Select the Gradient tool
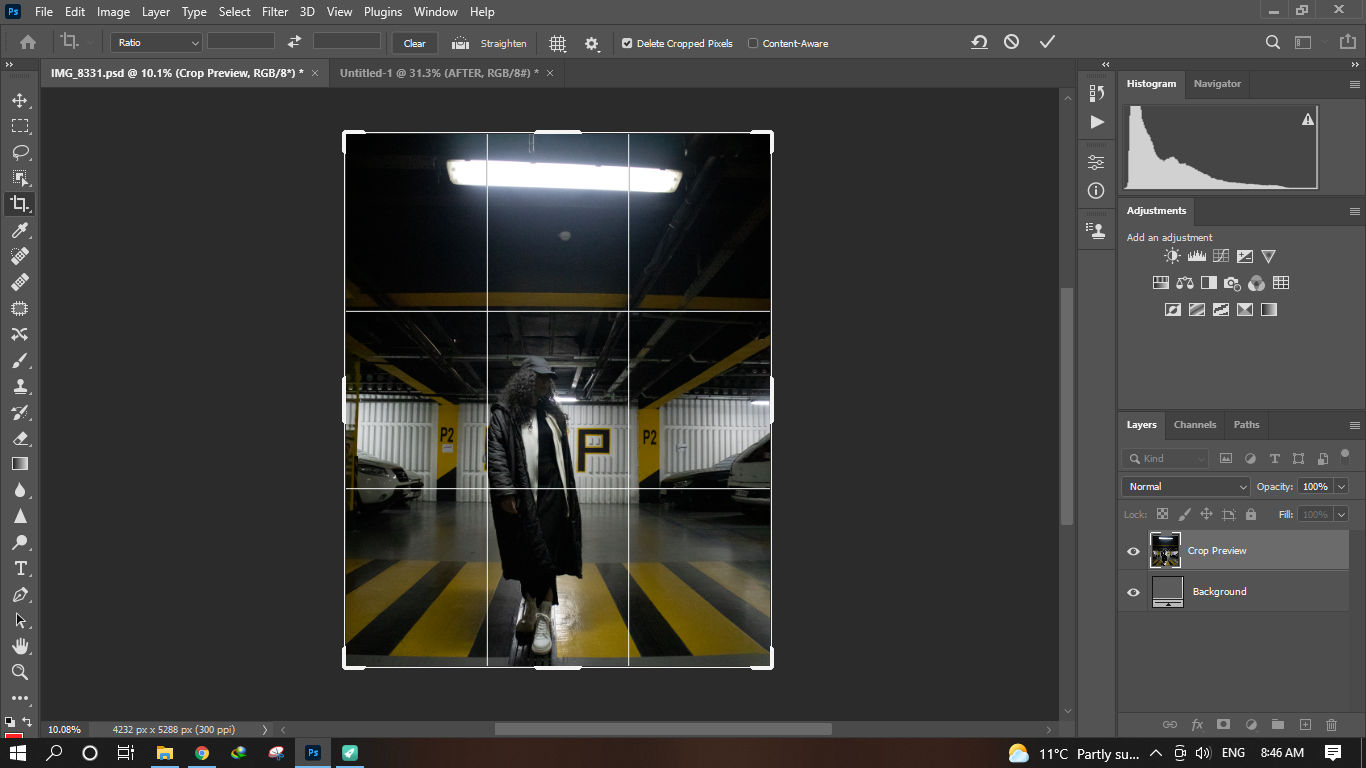The height and width of the screenshot is (768, 1366). 19,464
